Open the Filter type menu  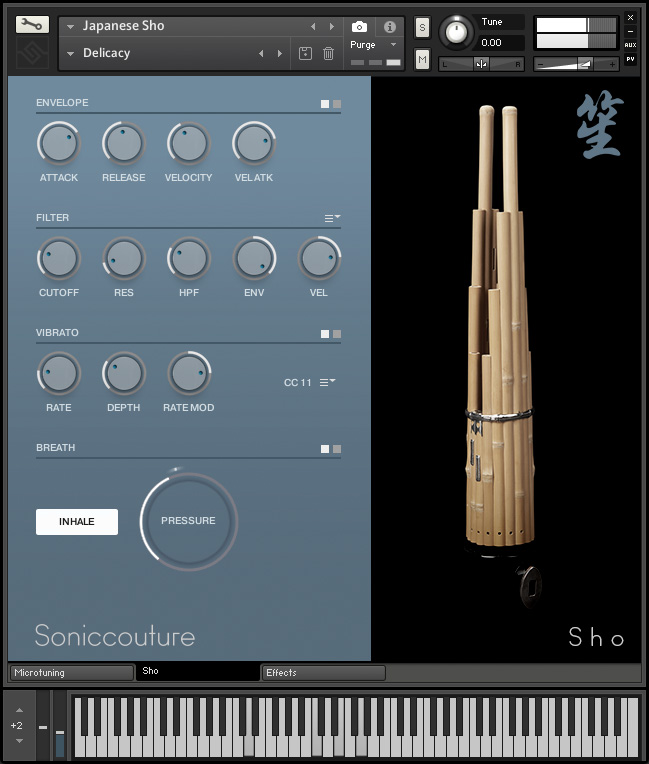click(x=333, y=218)
